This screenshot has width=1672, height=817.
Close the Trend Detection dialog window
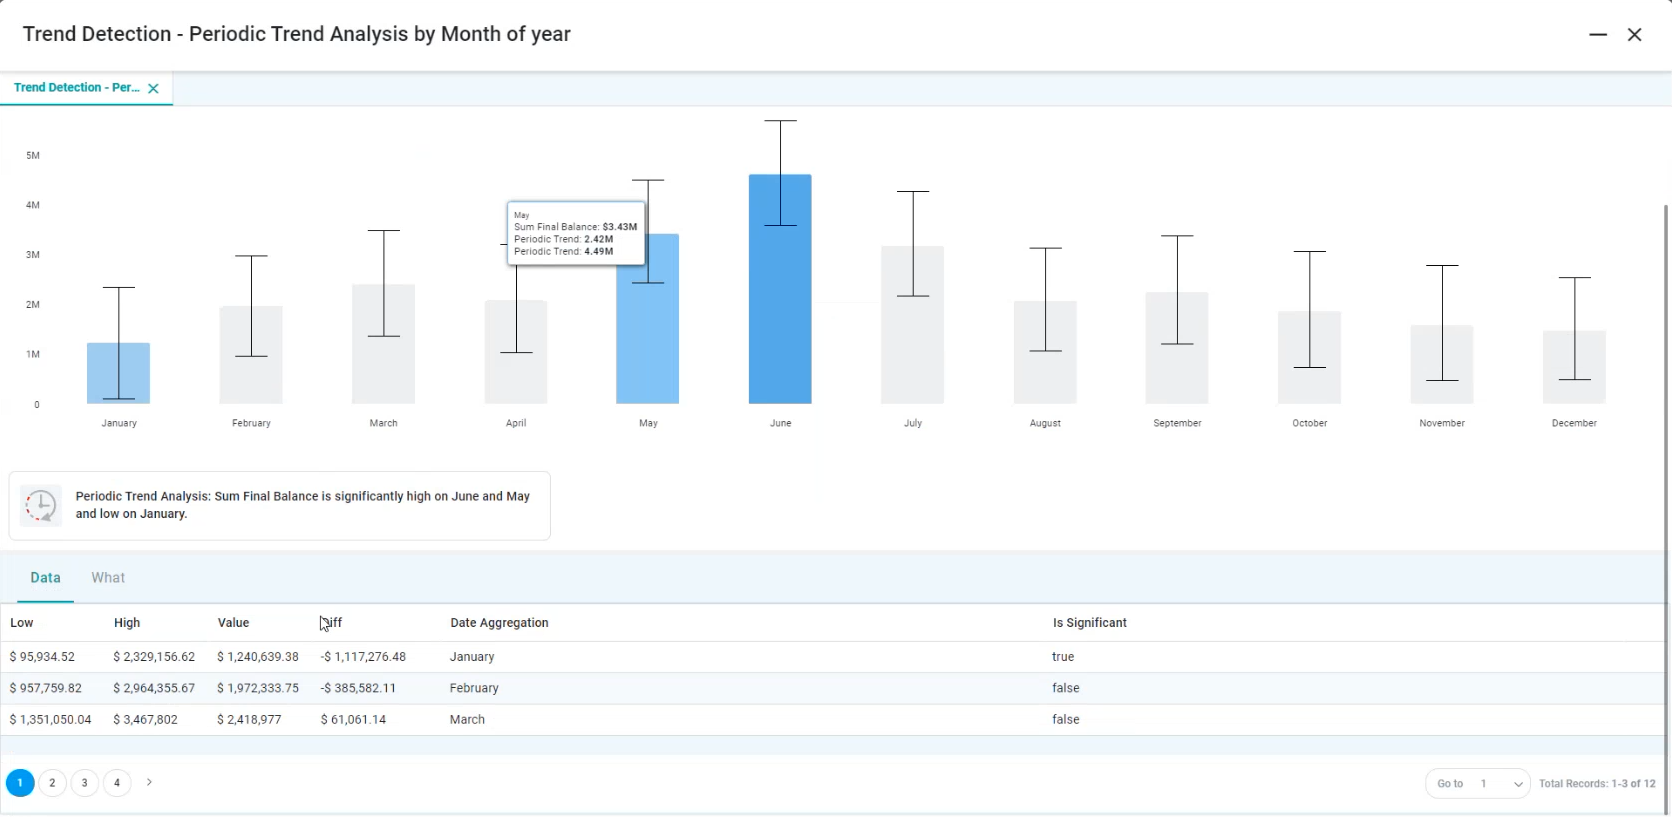(x=1635, y=35)
